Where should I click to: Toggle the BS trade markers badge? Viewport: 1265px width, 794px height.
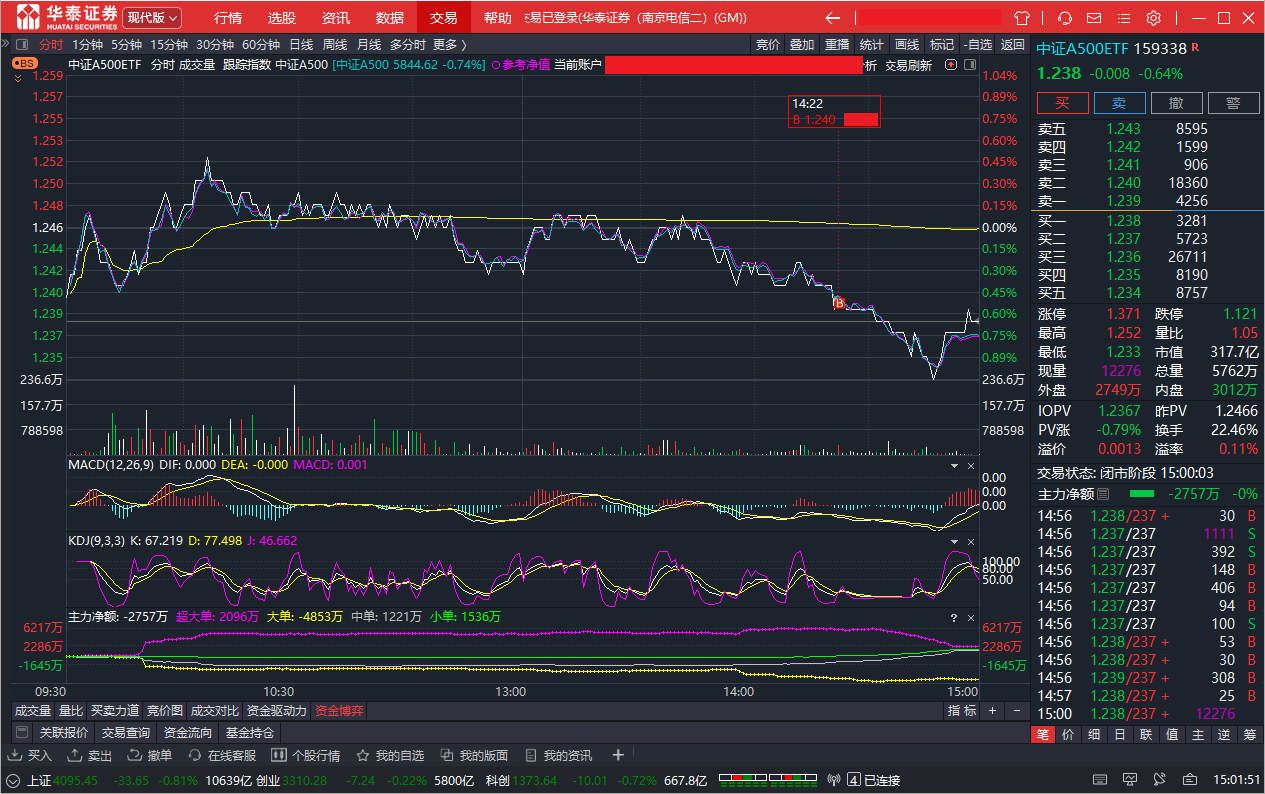click(x=24, y=63)
